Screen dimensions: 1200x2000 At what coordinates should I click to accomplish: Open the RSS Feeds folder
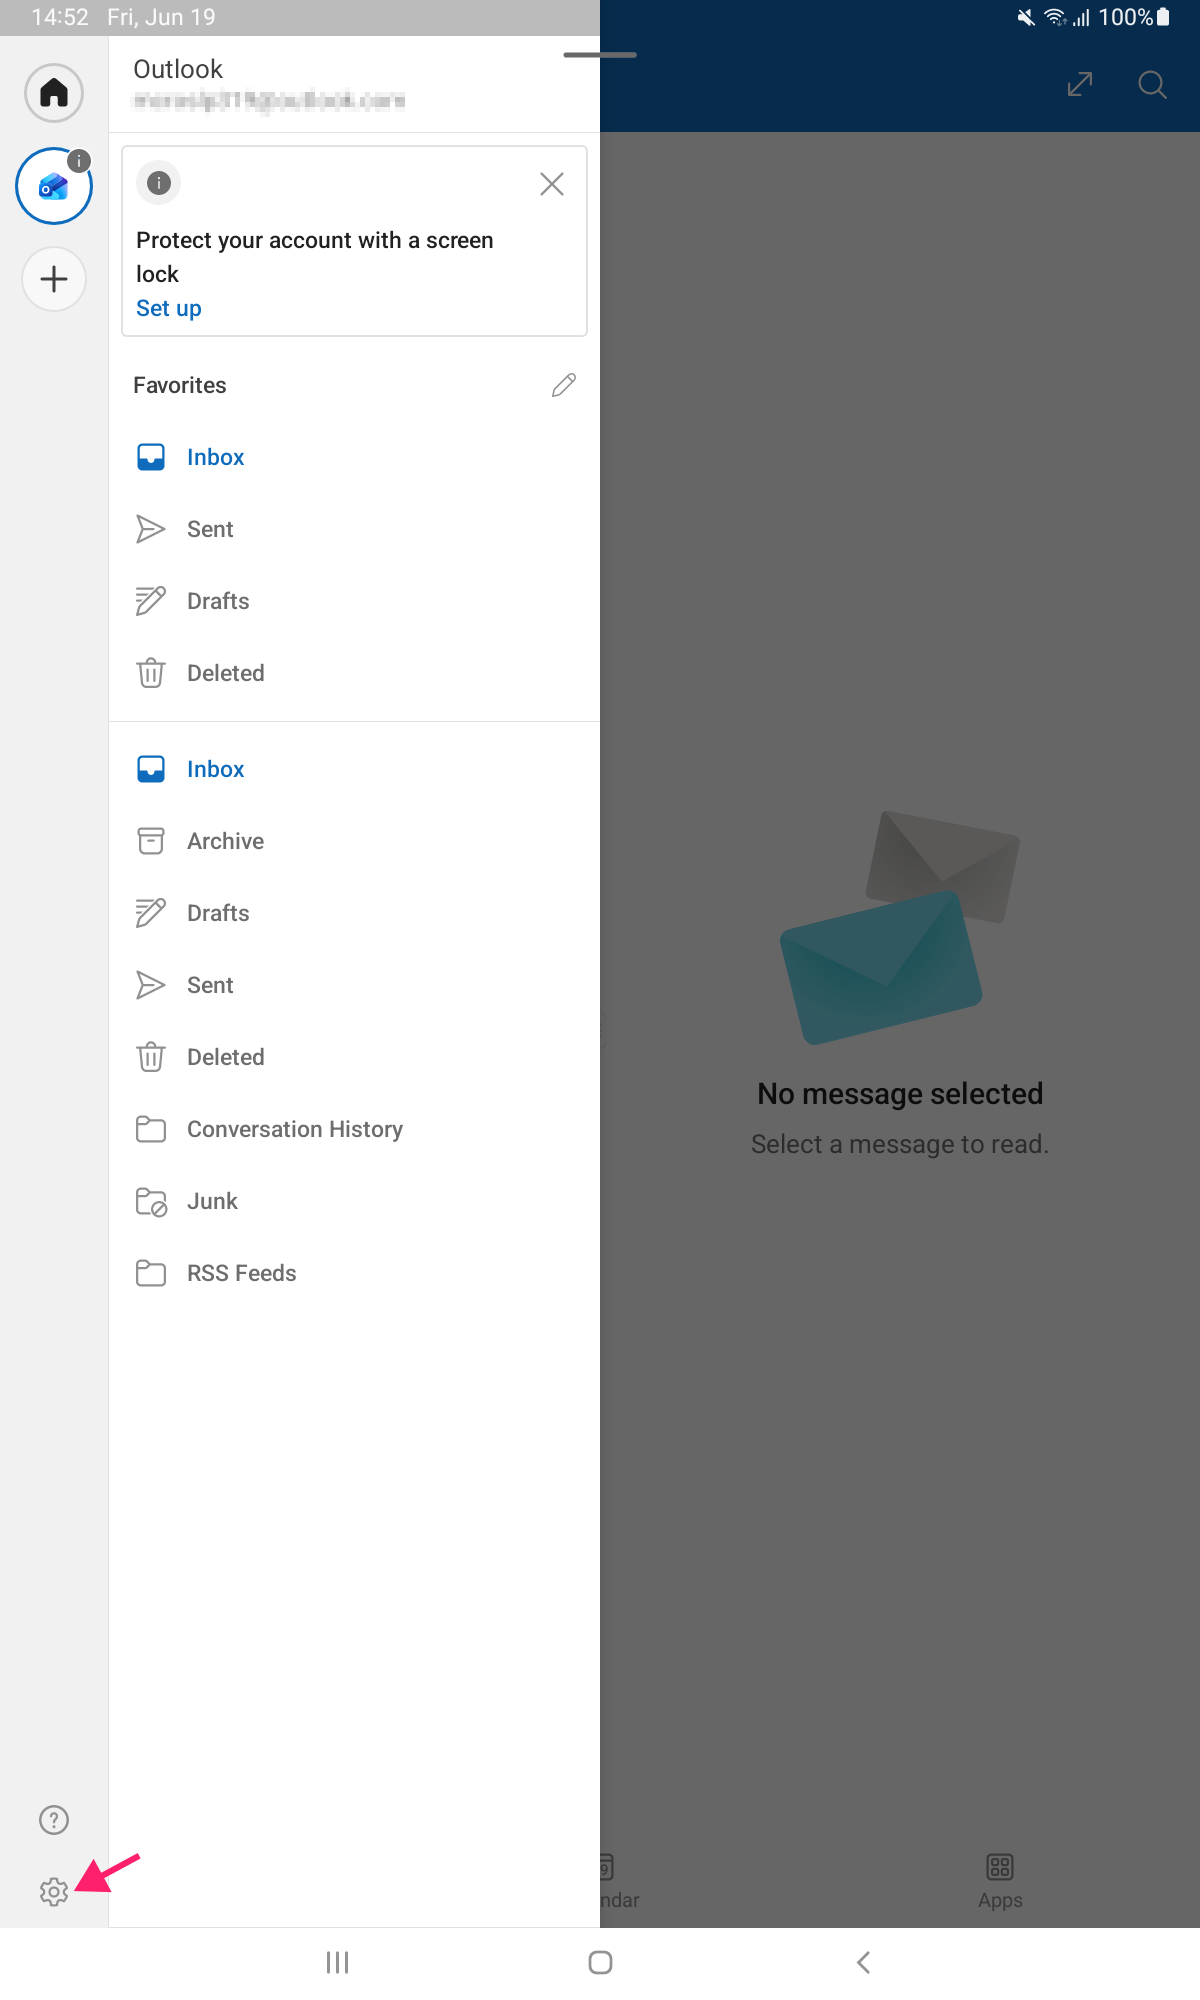point(354,1273)
